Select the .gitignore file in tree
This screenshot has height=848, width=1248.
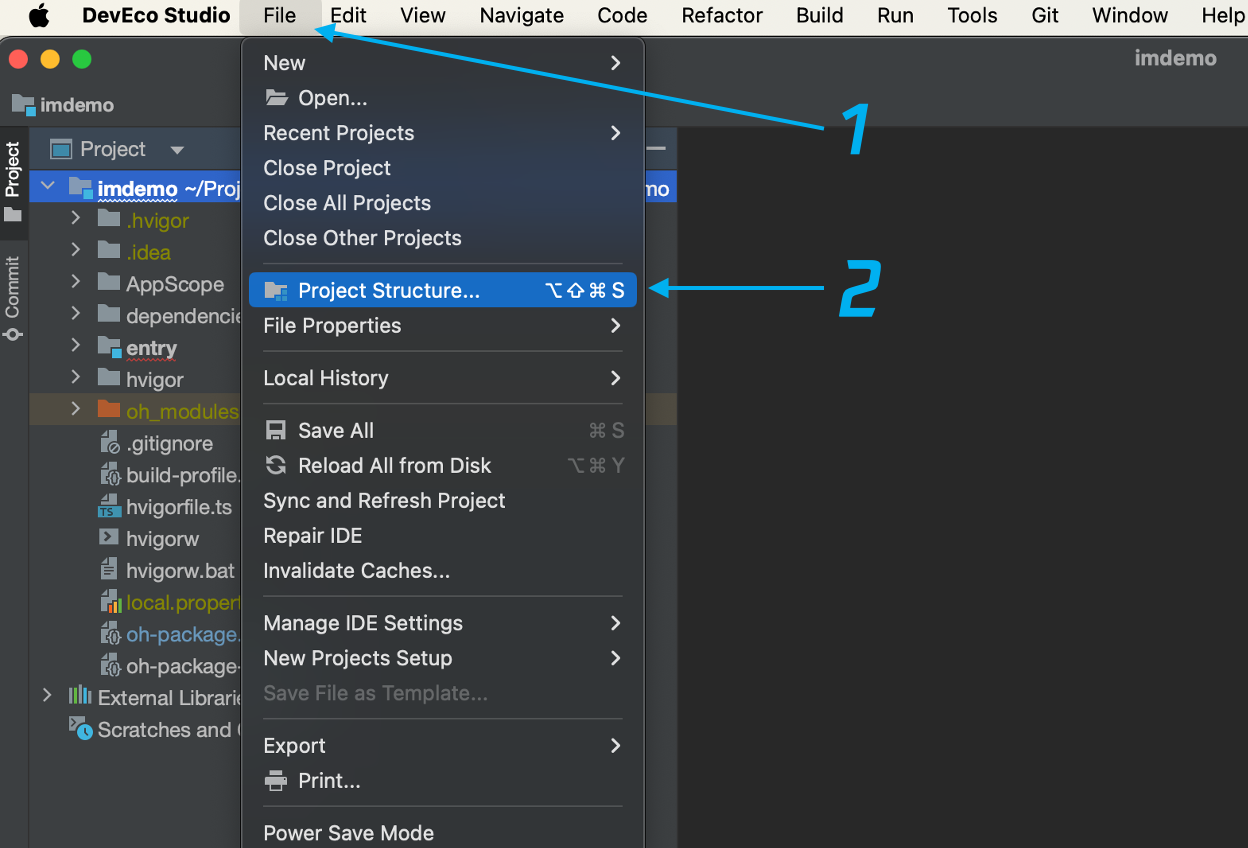(168, 443)
